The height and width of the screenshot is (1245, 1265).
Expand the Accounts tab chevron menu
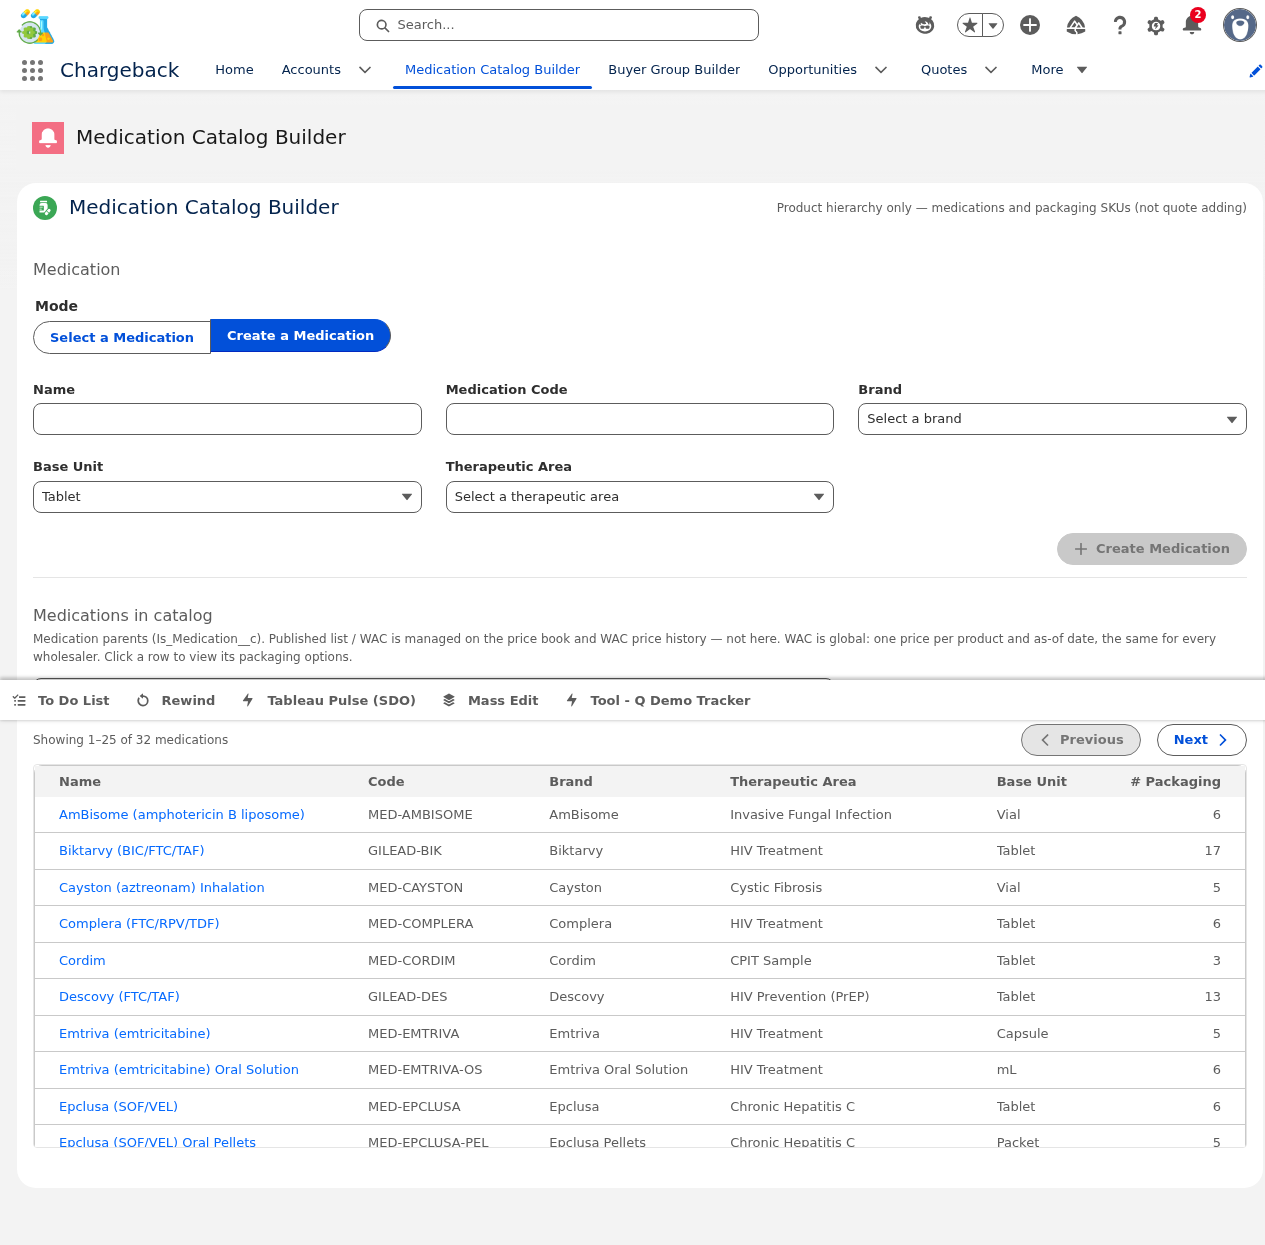coord(365,70)
